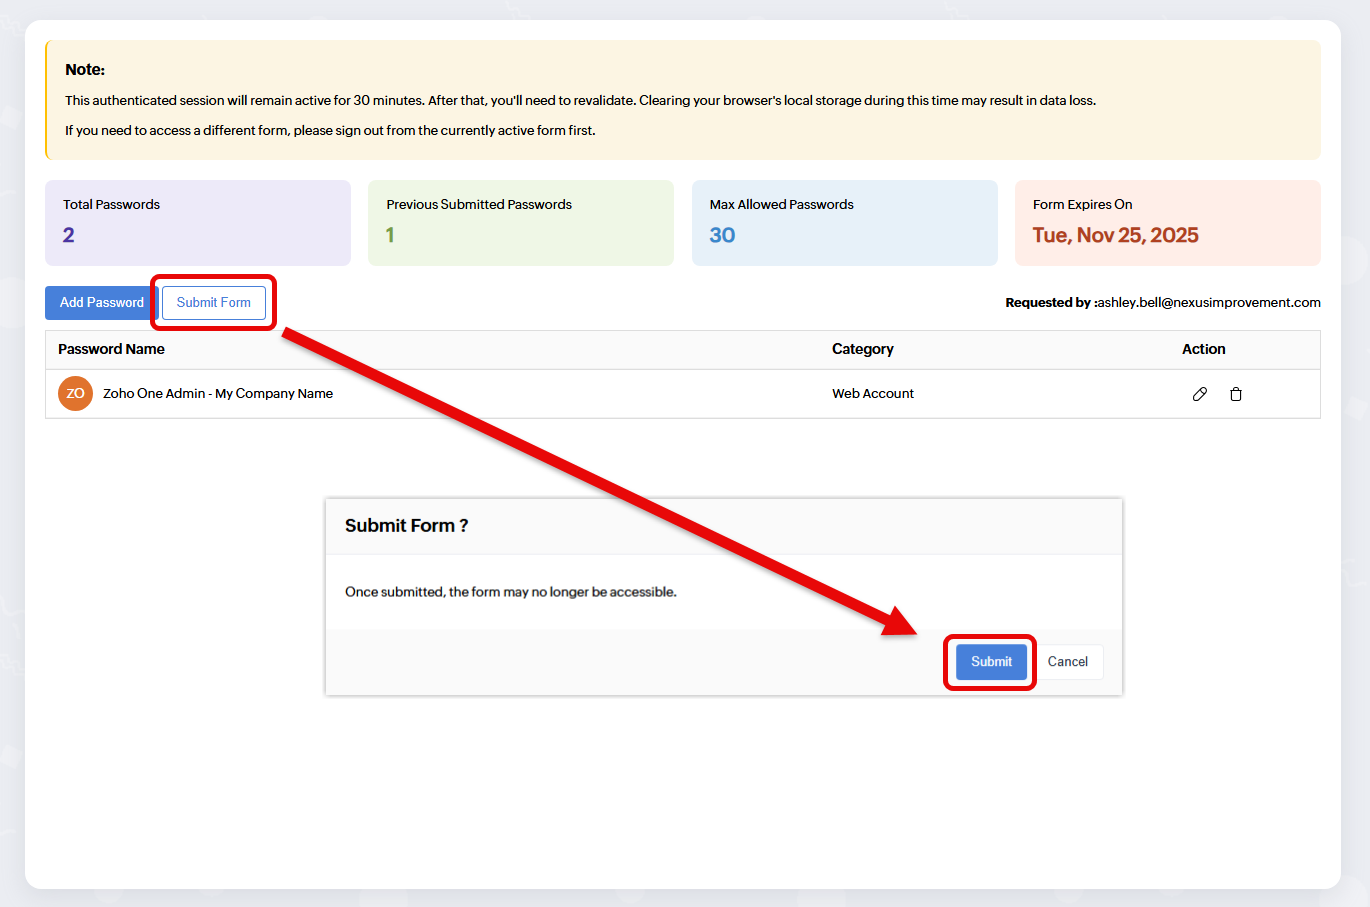Confirm with the blue Submit button
This screenshot has height=907, width=1370.
[991, 662]
